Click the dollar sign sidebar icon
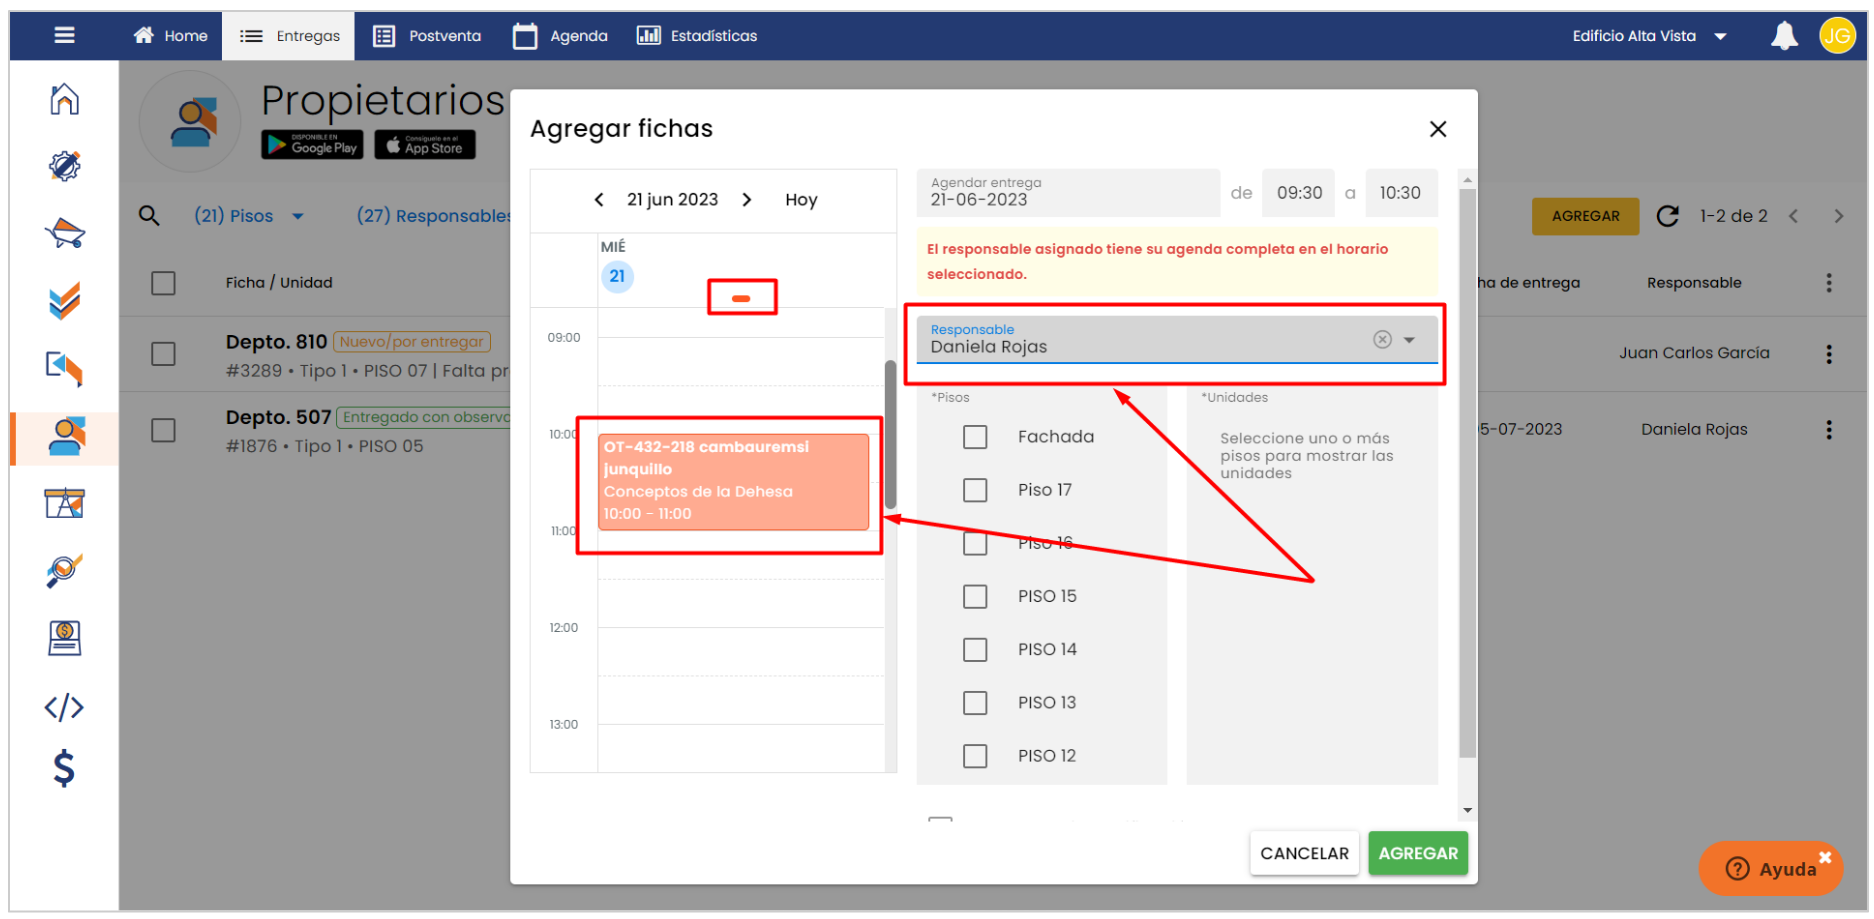Screen dimensions: 1874x919 point(64,768)
